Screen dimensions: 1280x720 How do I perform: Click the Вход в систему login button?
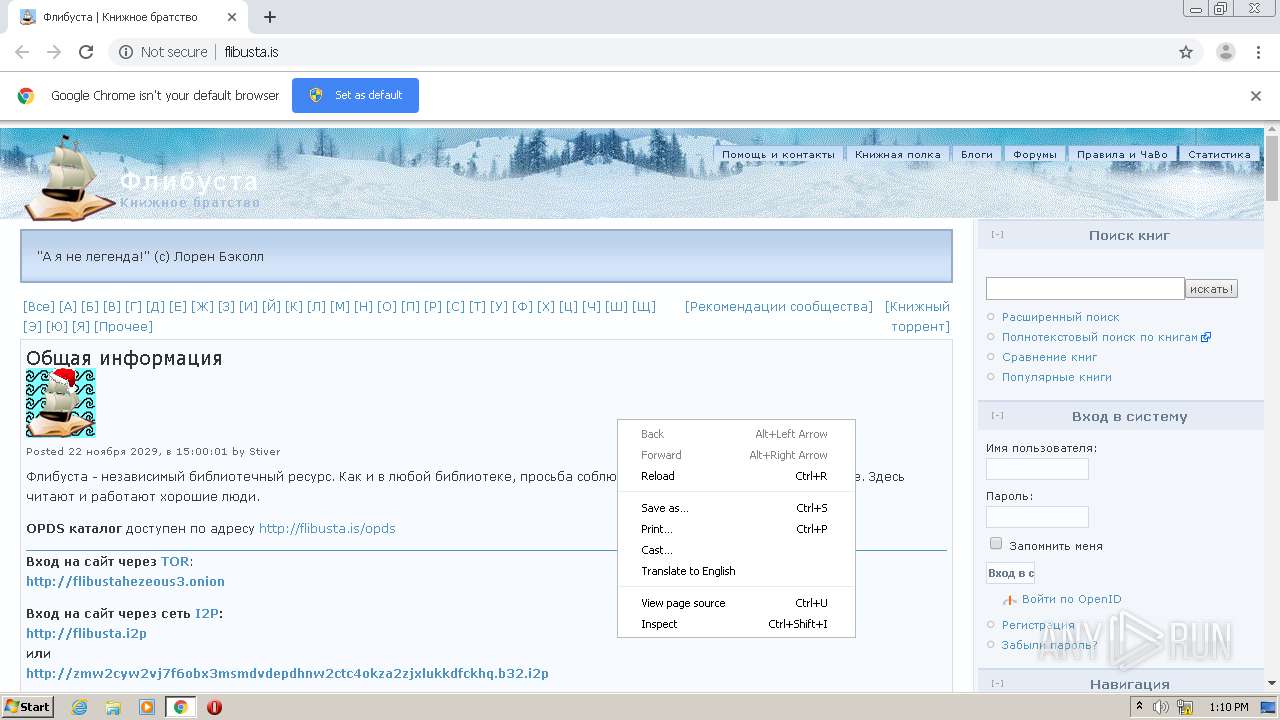click(1010, 573)
